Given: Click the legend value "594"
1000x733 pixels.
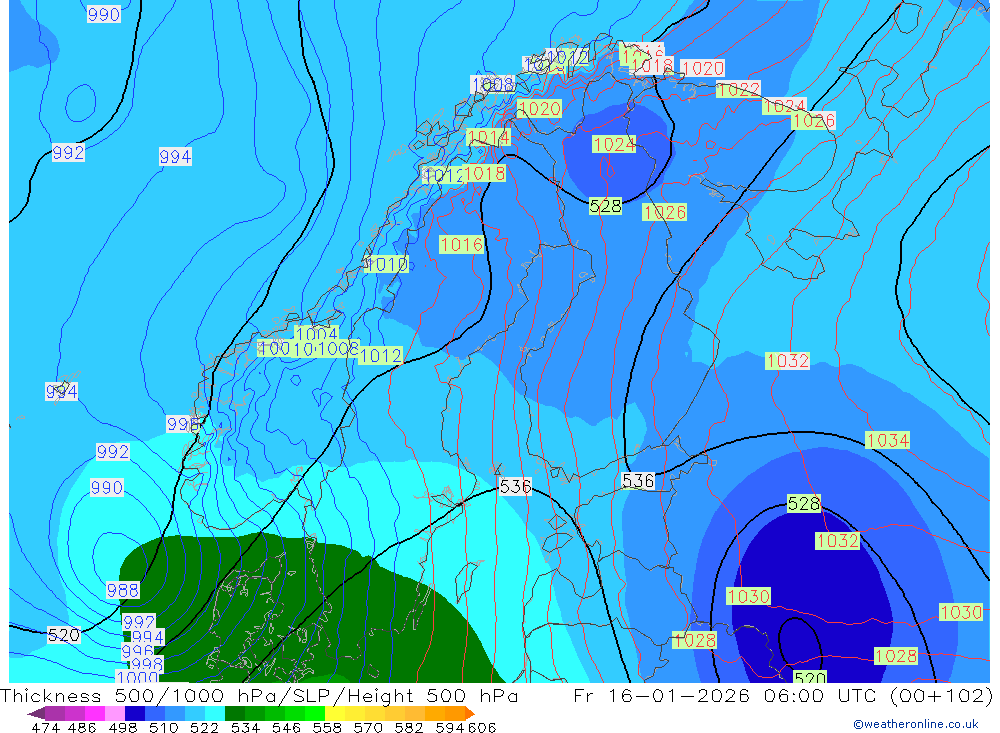Looking at the screenshot, I should coord(450,727).
